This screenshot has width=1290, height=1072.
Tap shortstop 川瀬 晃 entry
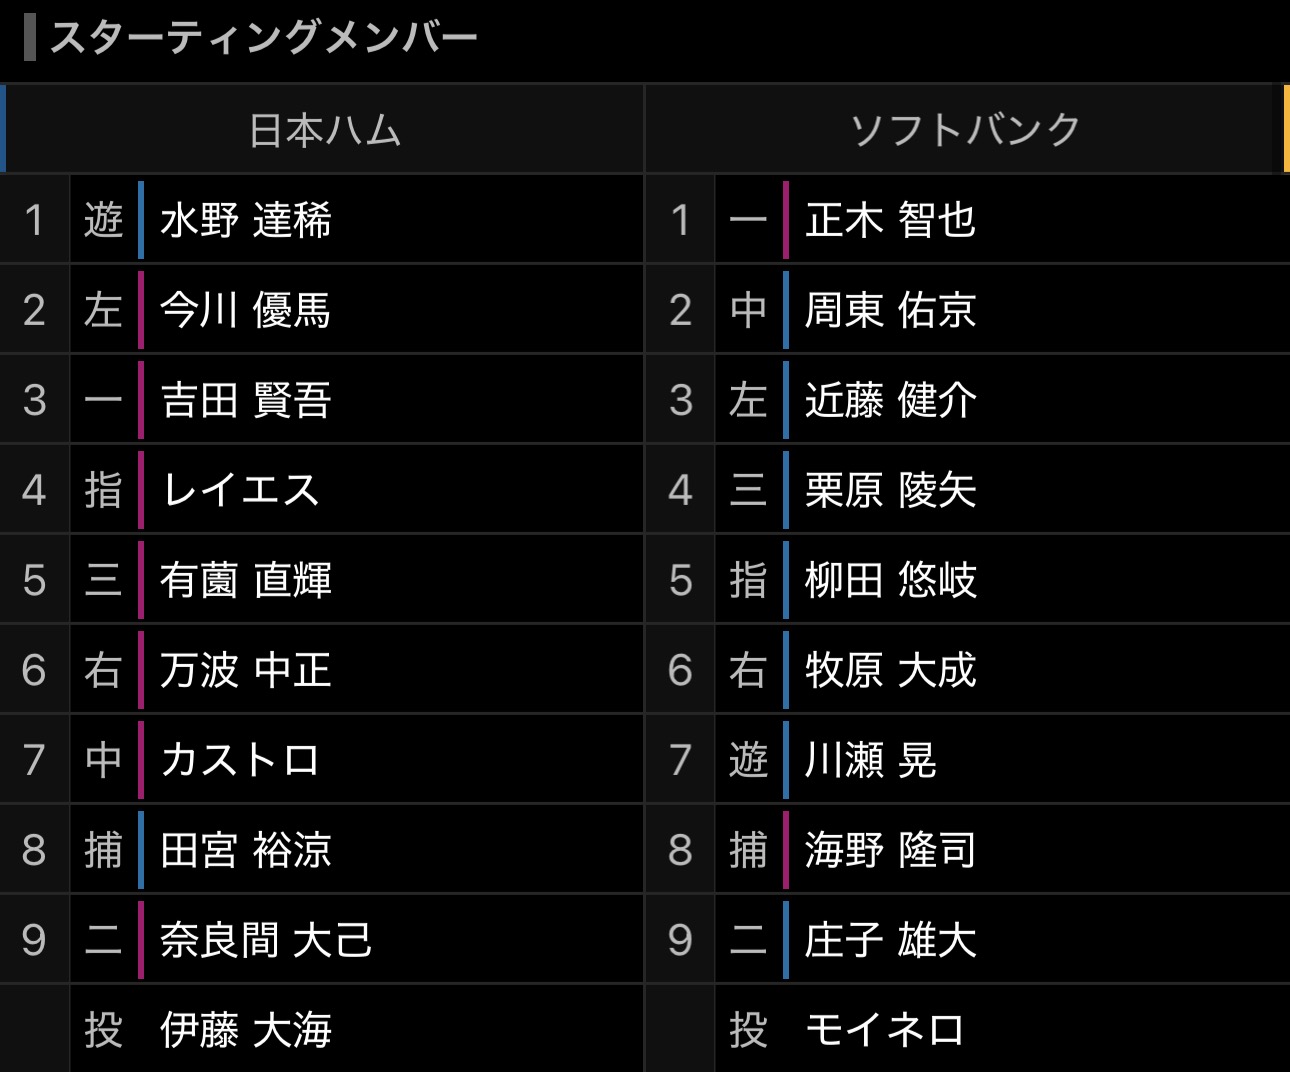point(870,760)
